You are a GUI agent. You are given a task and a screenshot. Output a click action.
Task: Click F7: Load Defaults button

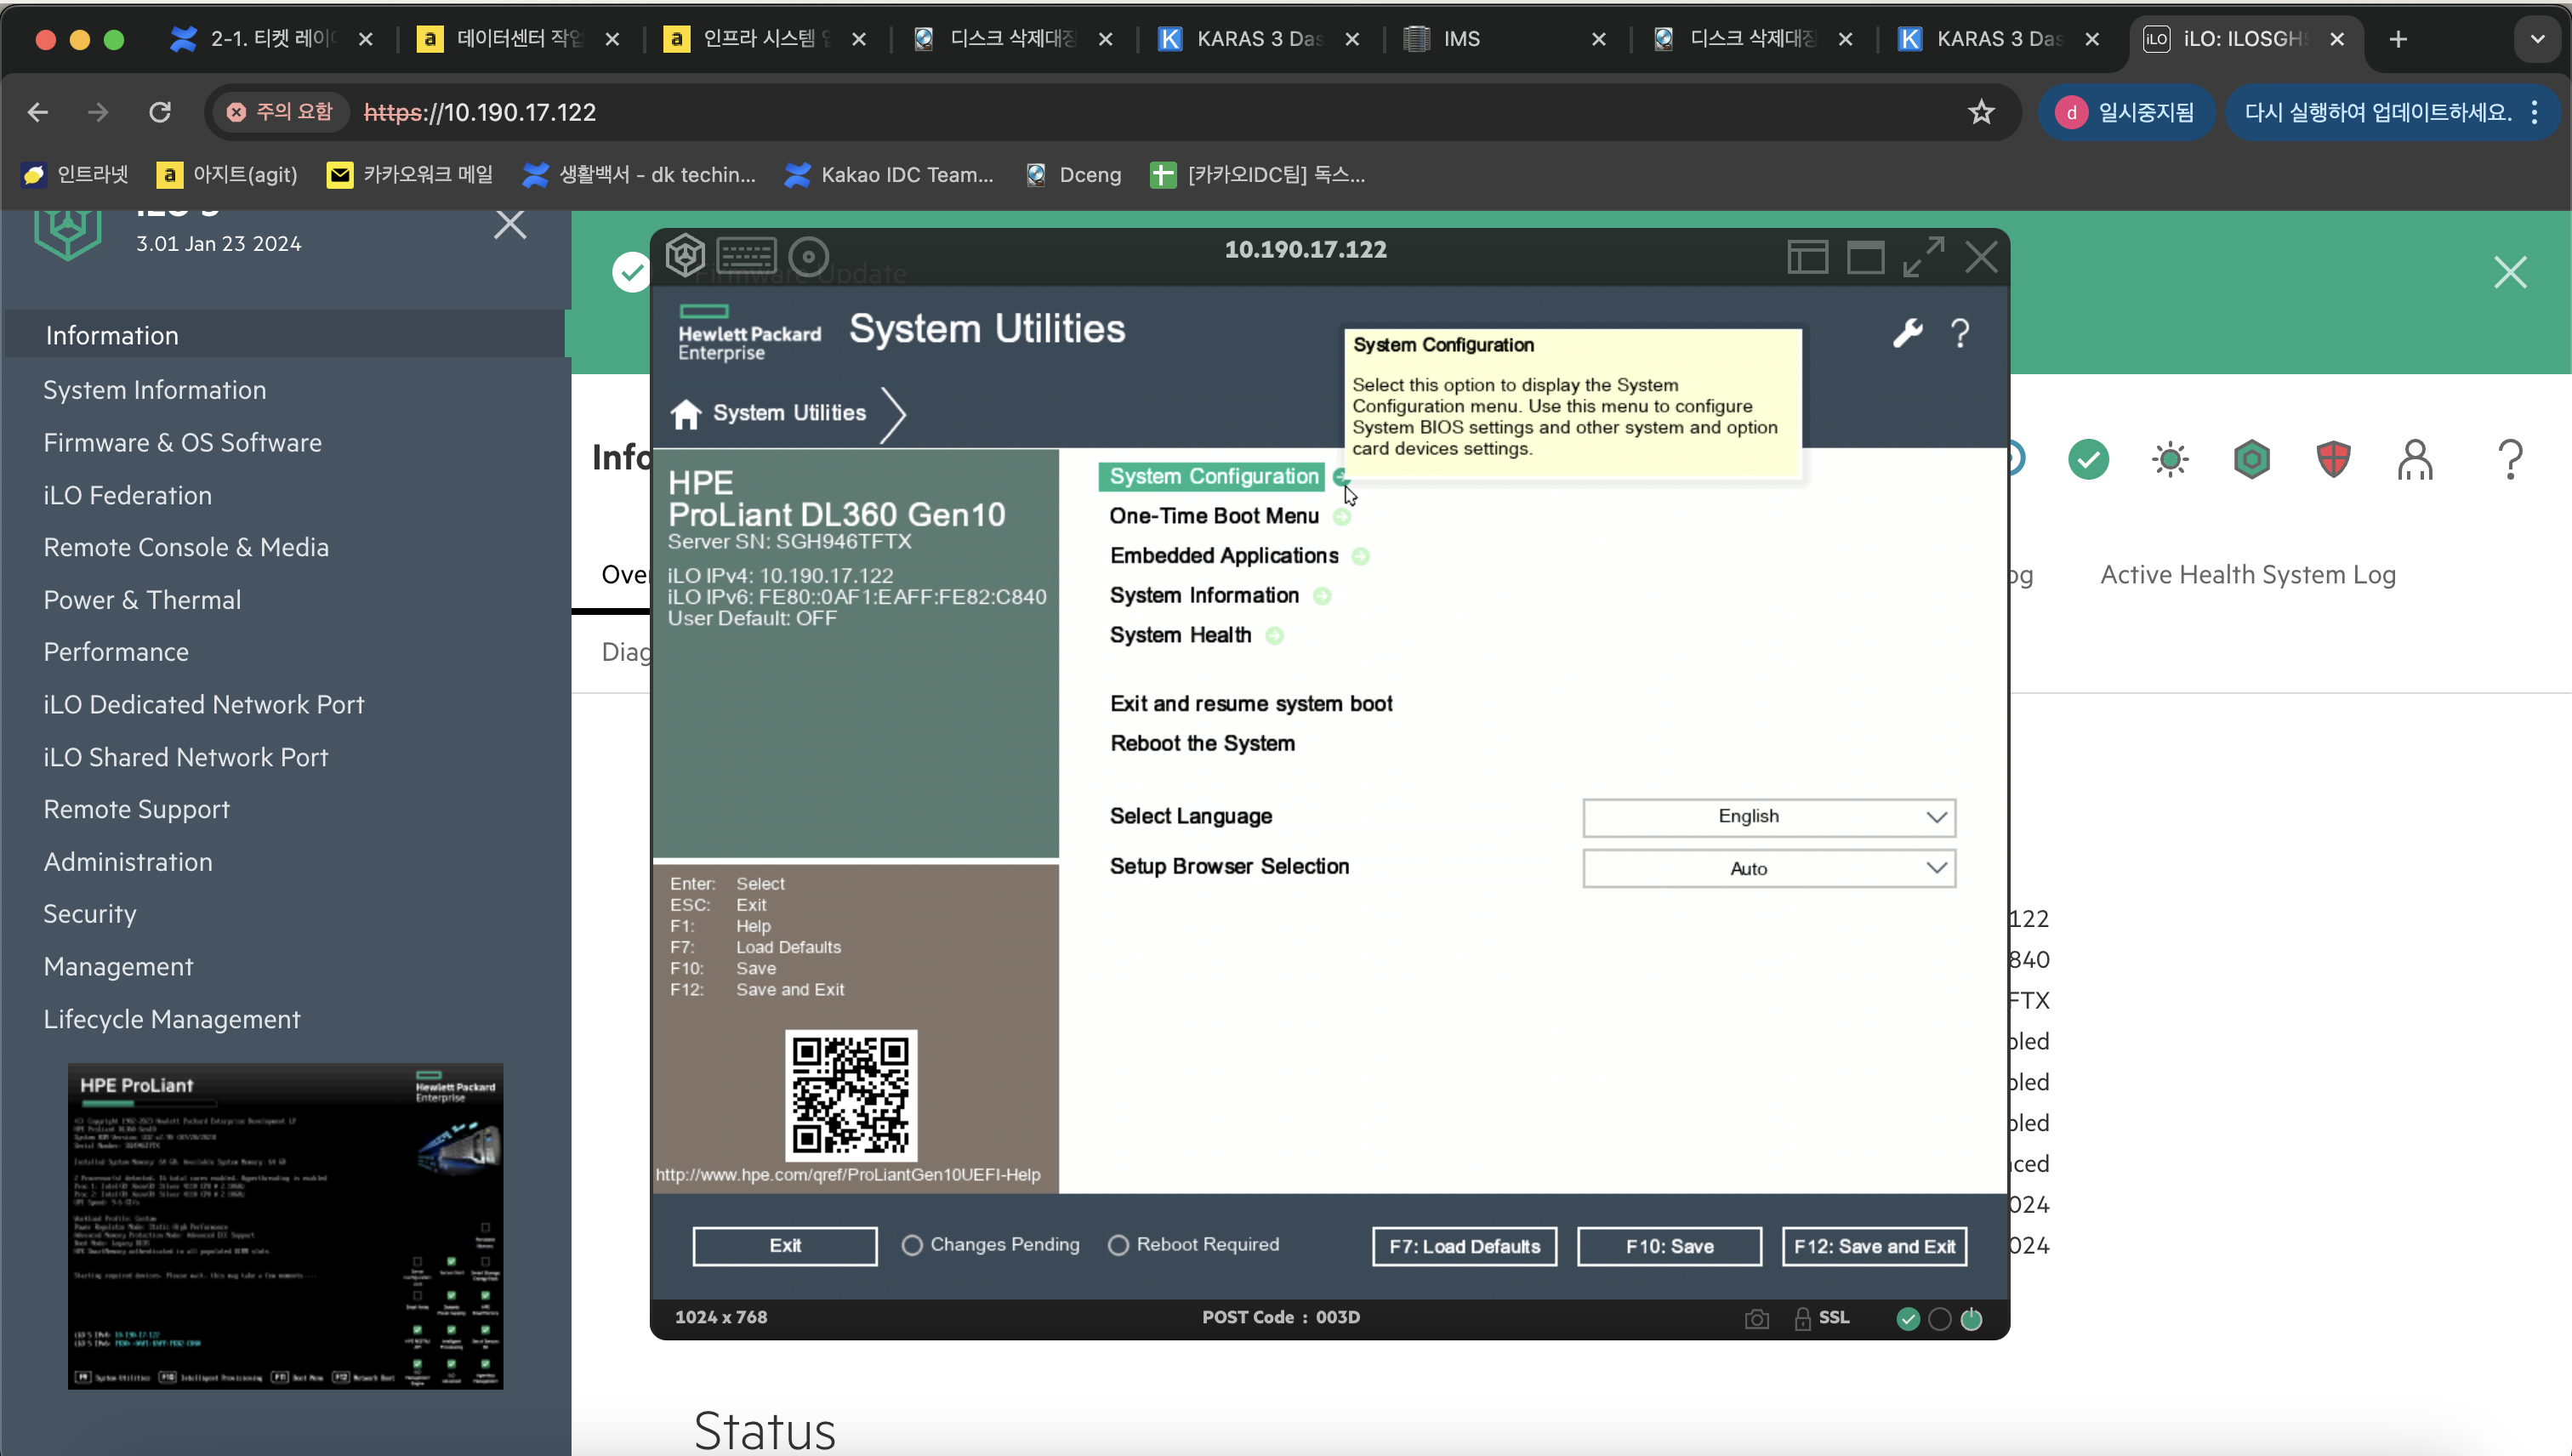pos(1464,1247)
